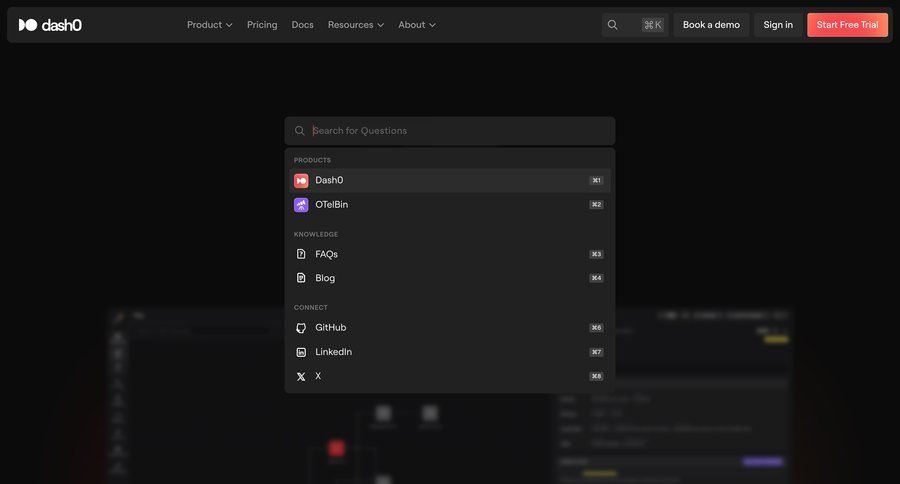Click the ⌘3 badge on FAQs row
Image resolution: width=900 pixels, height=484 pixels.
[x=596, y=254]
